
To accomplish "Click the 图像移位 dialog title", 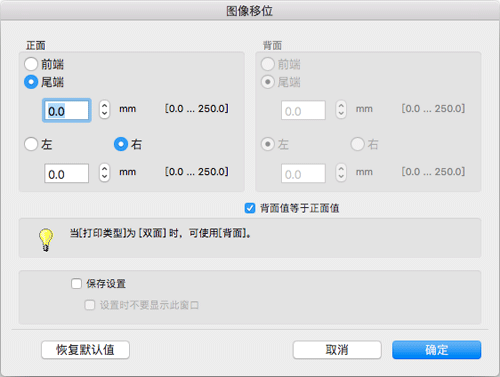I will pyautogui.click(x=250, y=11).
